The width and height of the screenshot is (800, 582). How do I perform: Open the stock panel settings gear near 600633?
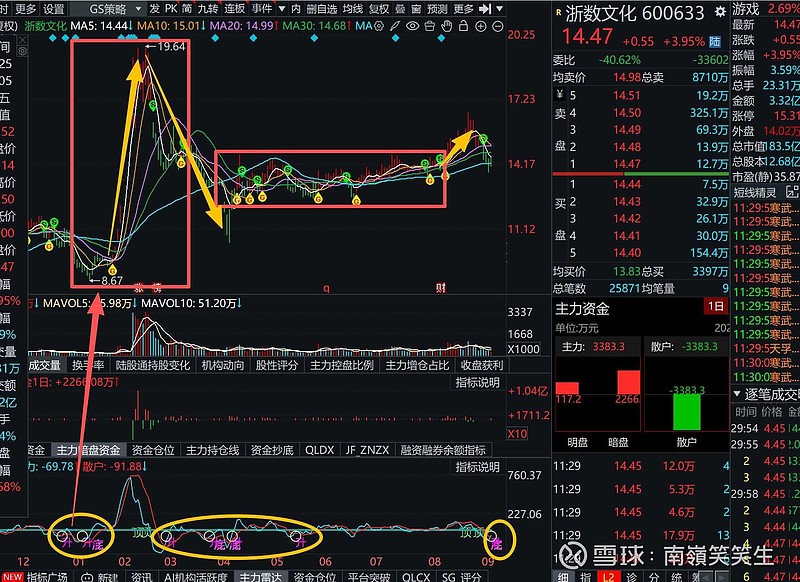(720, 12)
